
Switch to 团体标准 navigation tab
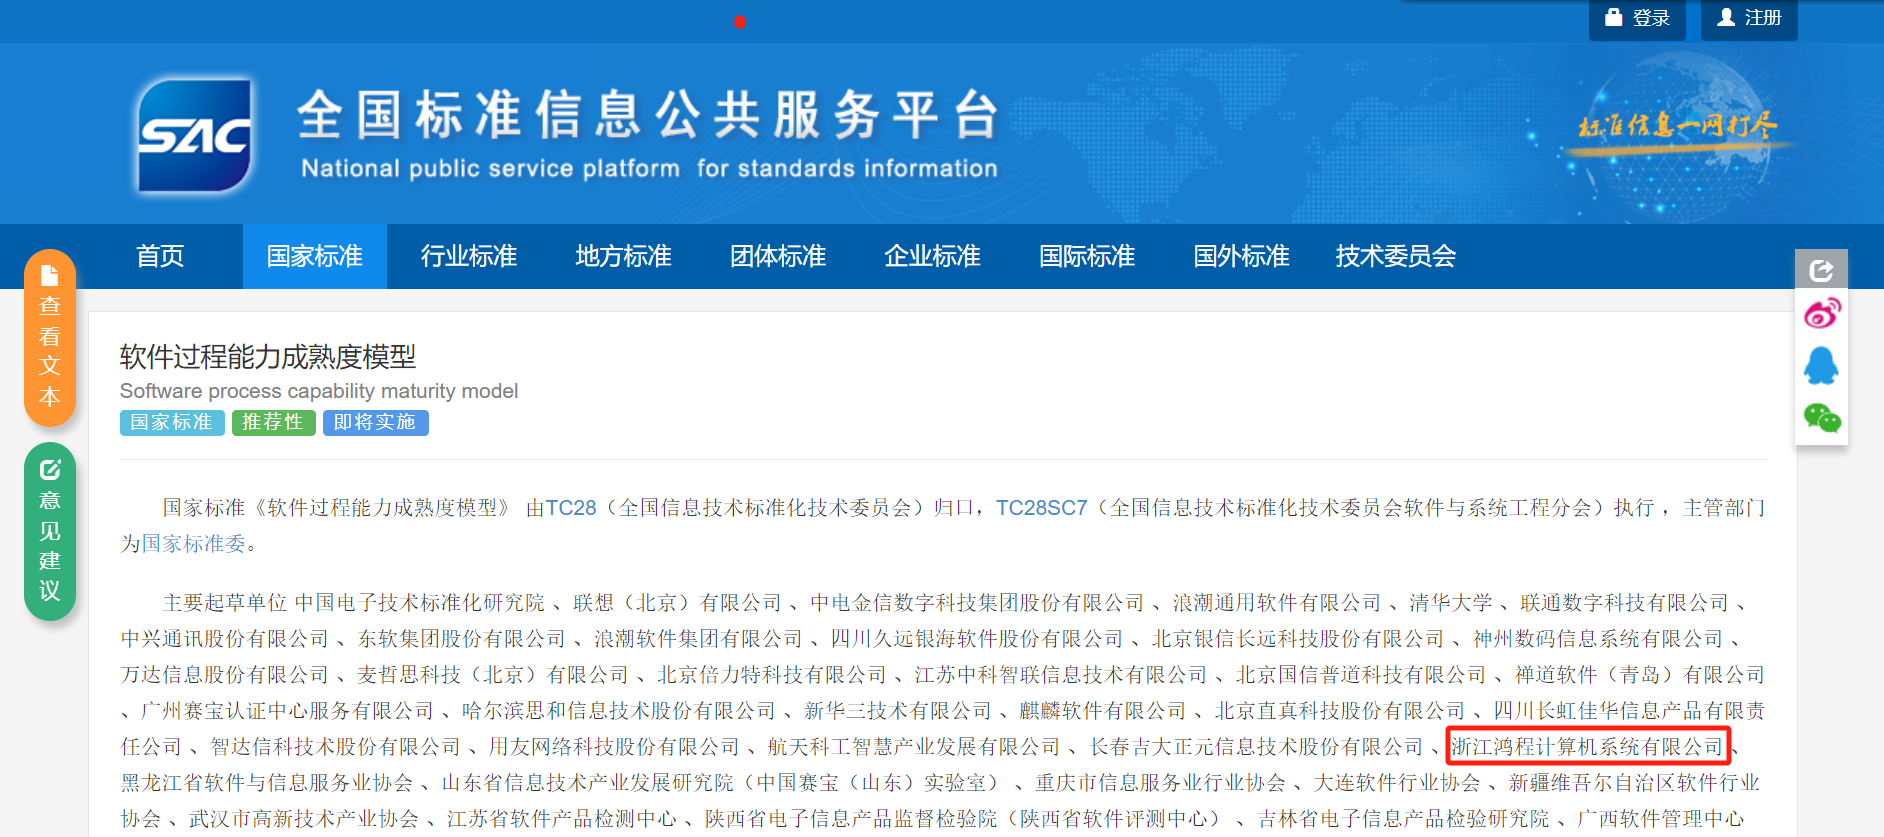point(778,256)
